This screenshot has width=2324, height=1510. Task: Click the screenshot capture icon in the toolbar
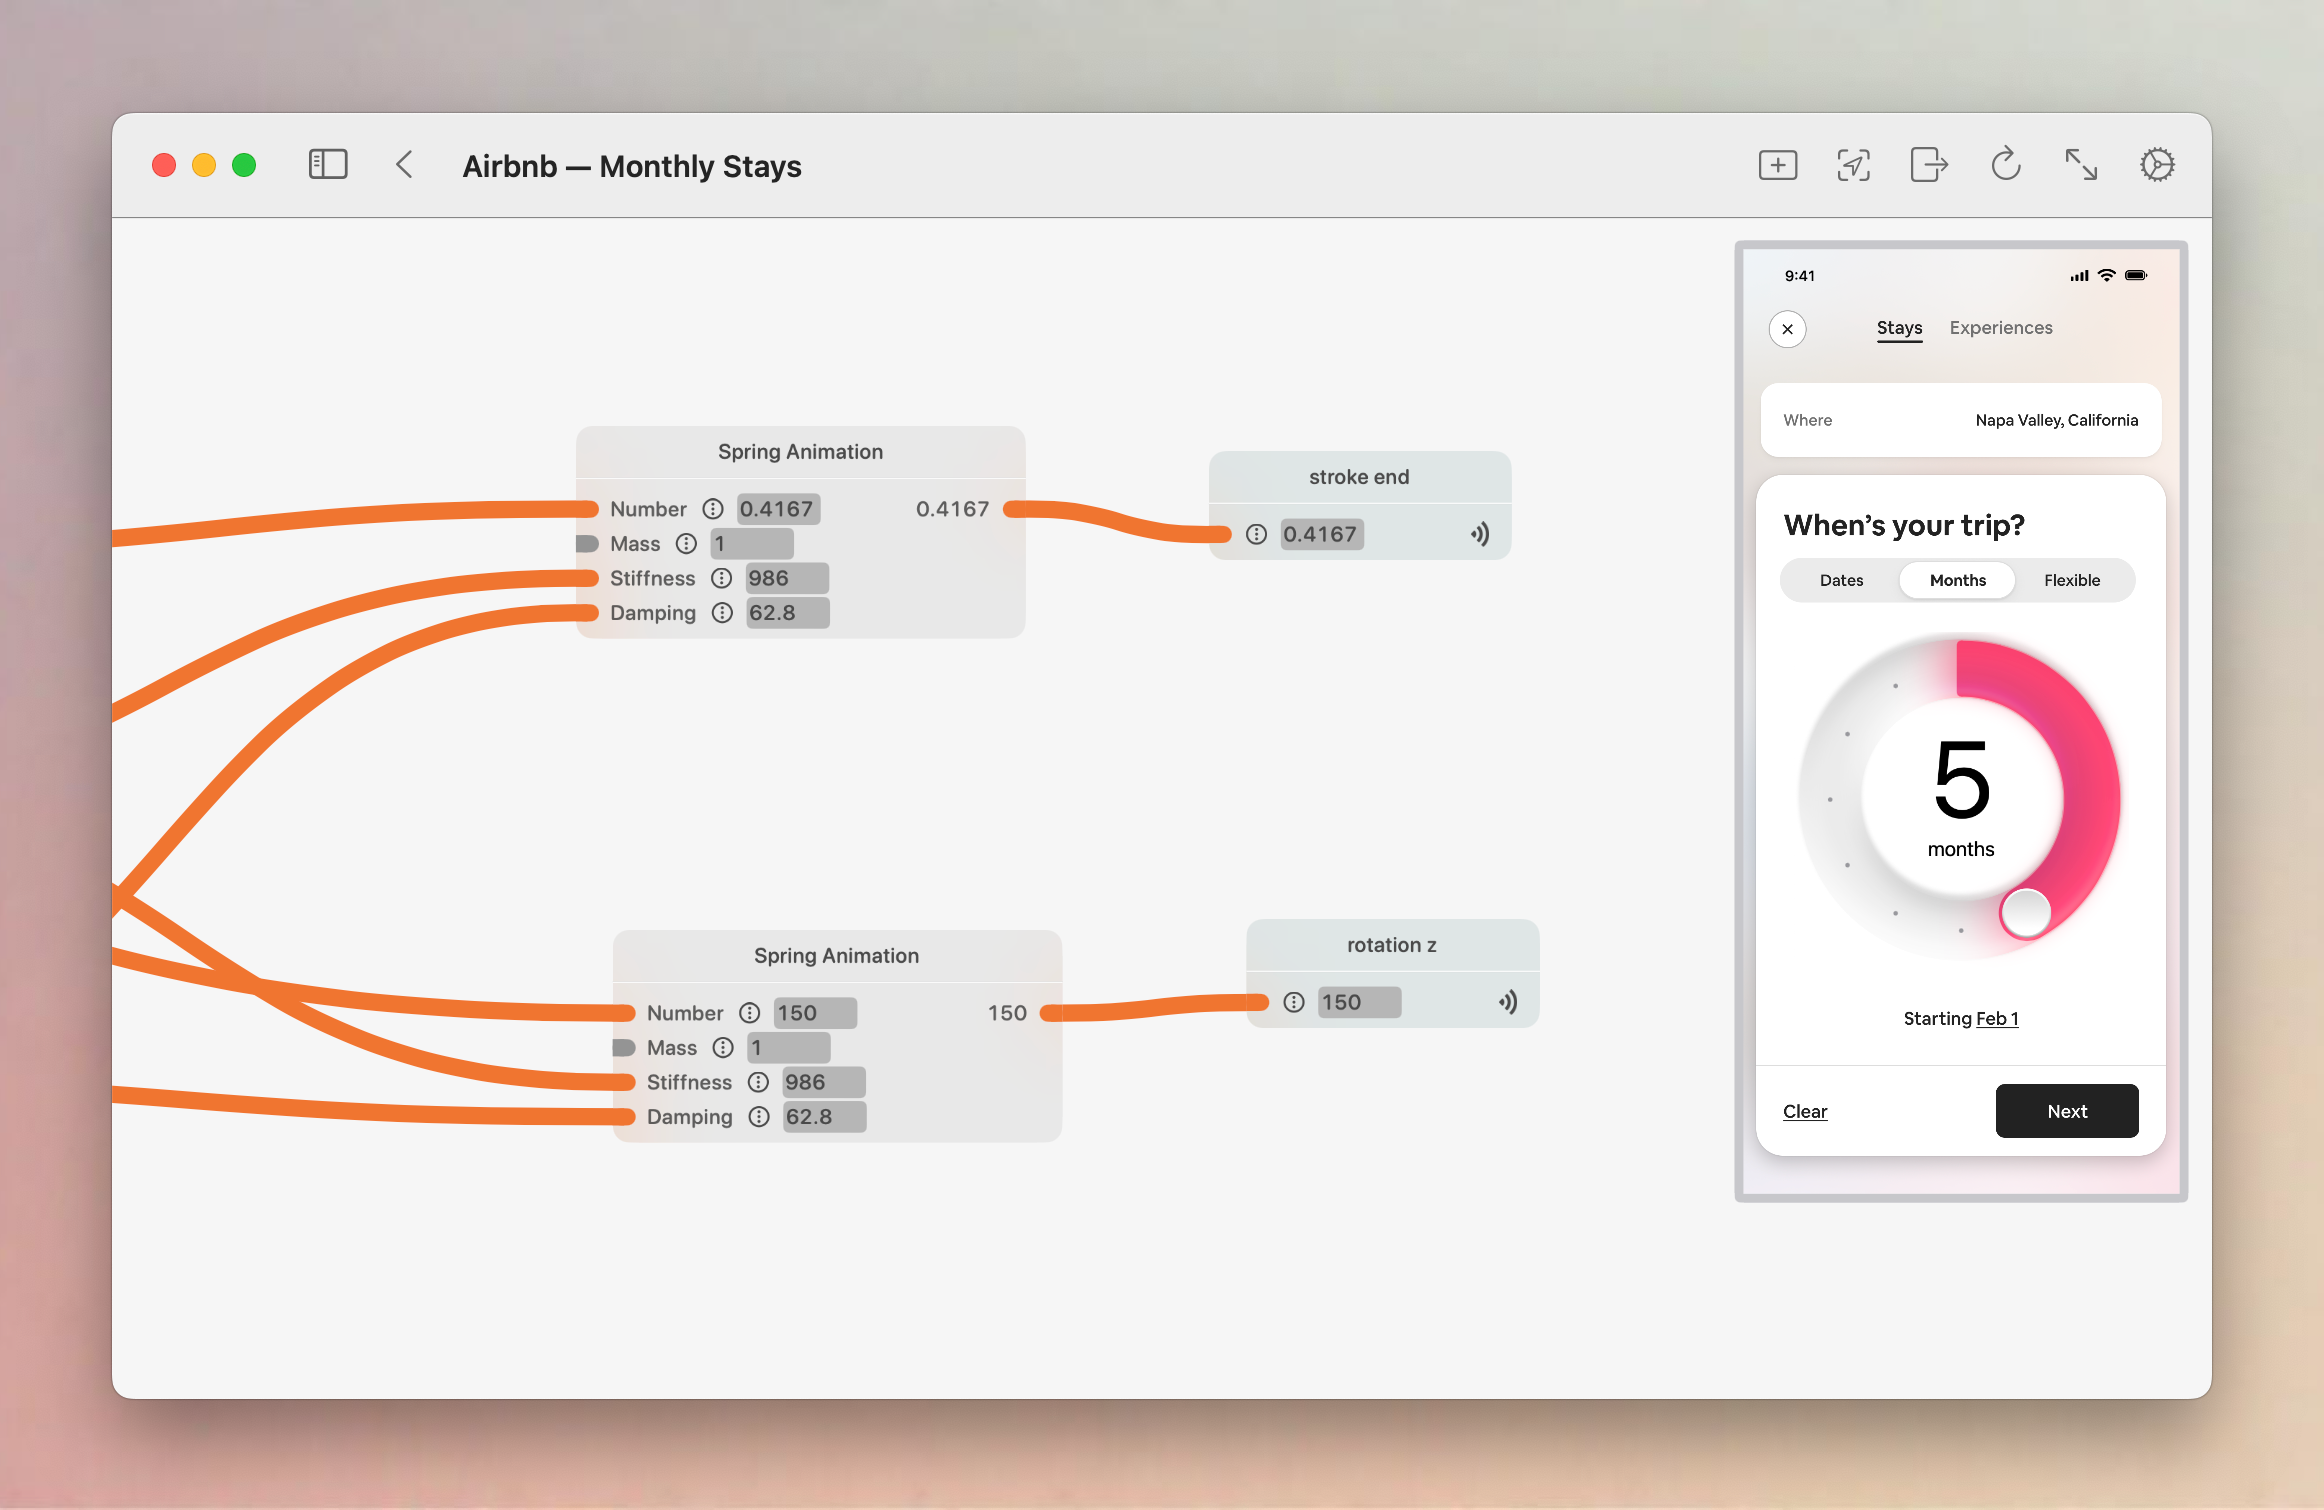click(1853, 165)
